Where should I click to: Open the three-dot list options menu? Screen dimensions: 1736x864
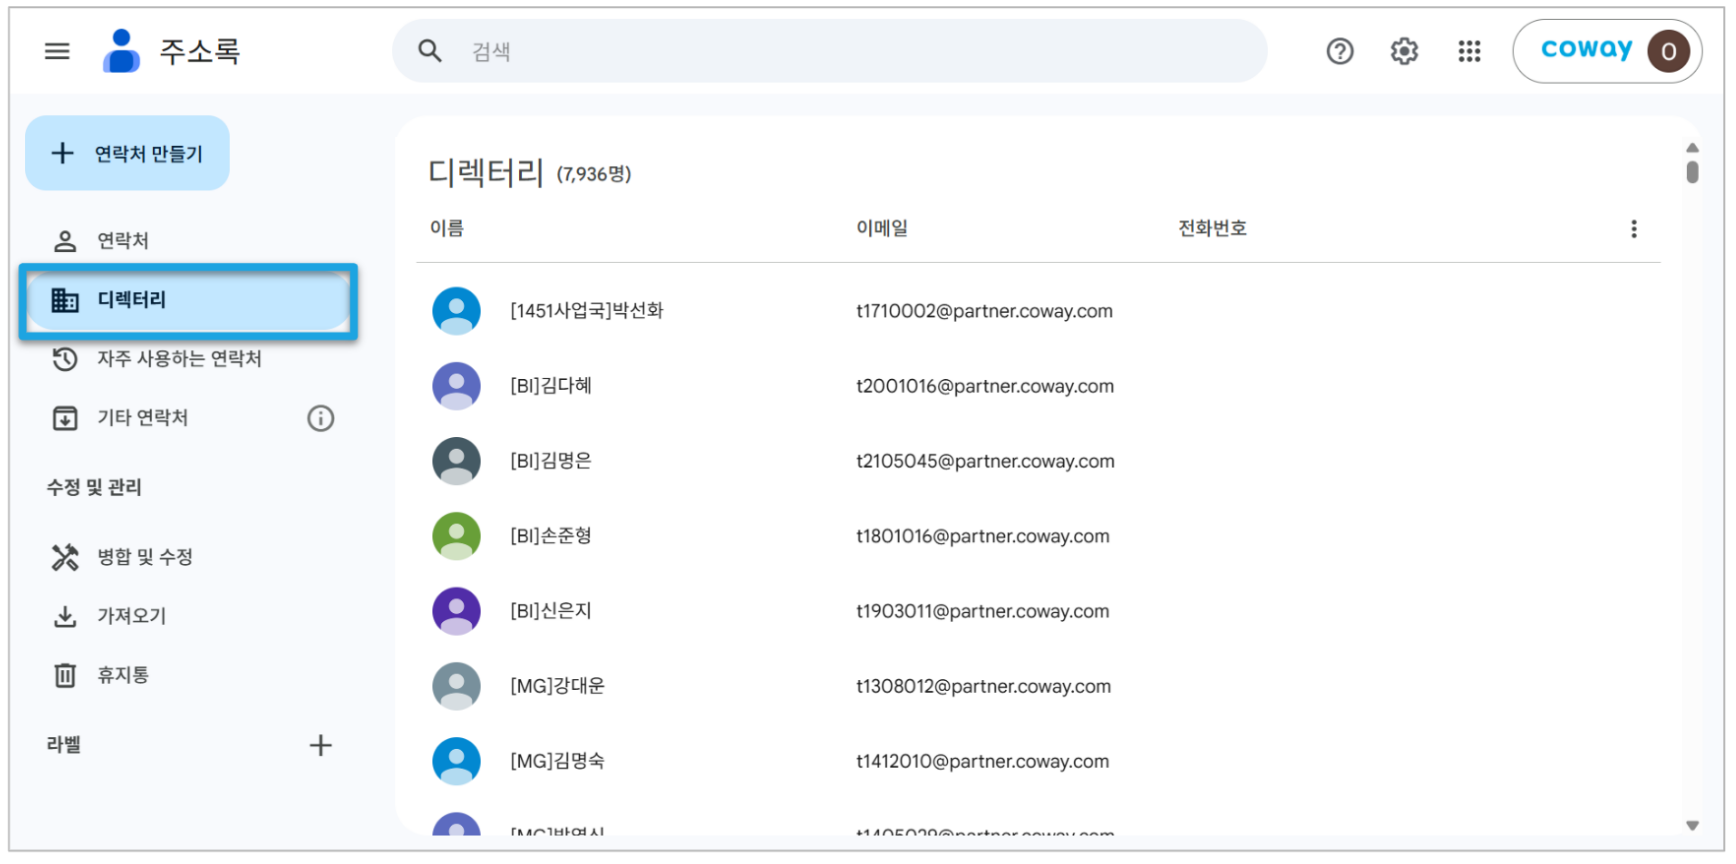pos(1634,229)
